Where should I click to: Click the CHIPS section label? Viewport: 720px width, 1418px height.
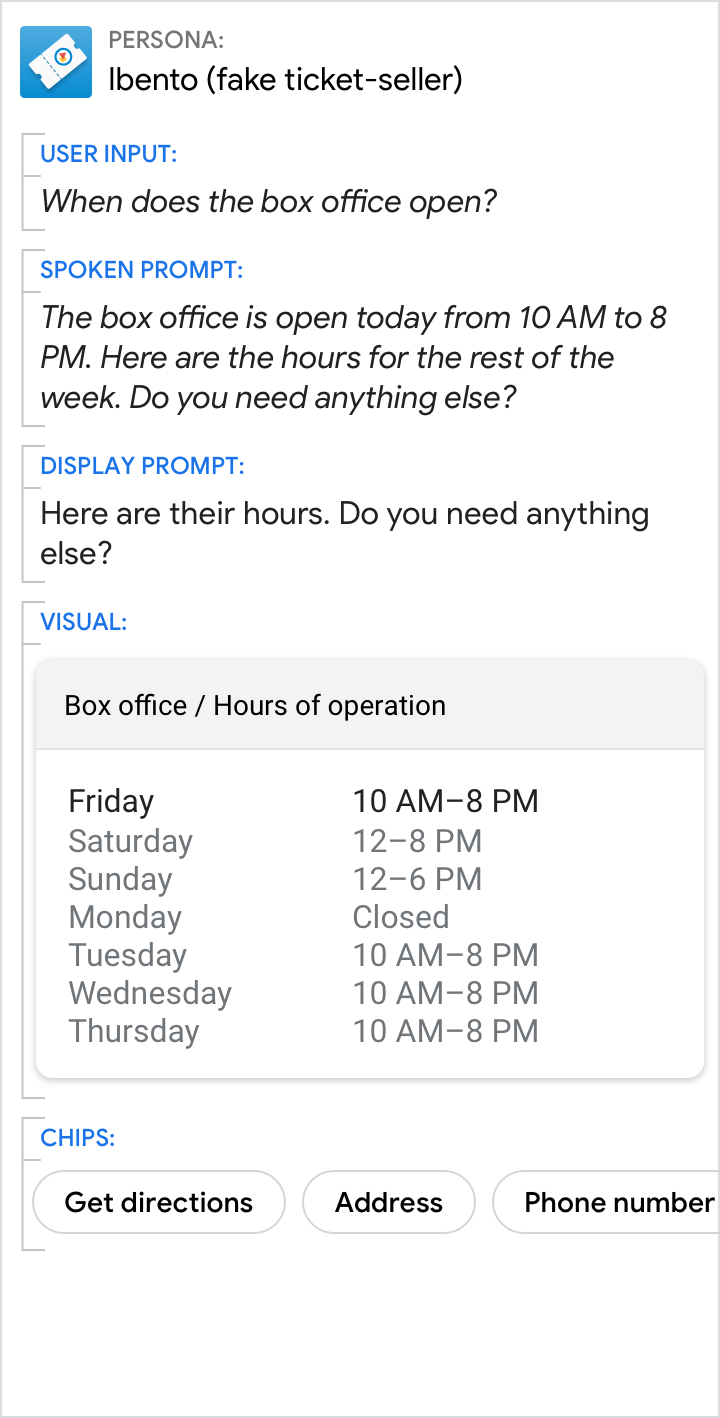[x=77, y=1138]
